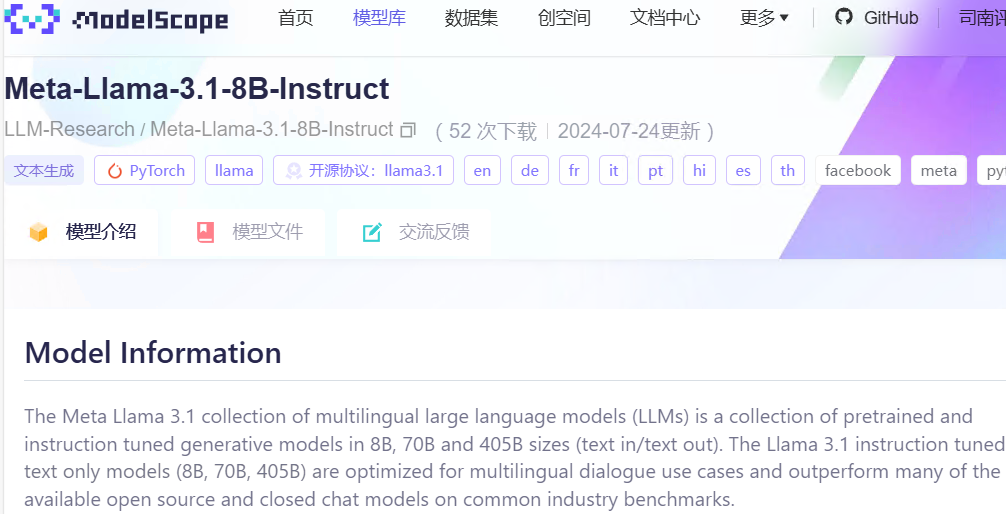1006x514 pixels.
Task: Click the facebook tag
Action: coord(858,171)
